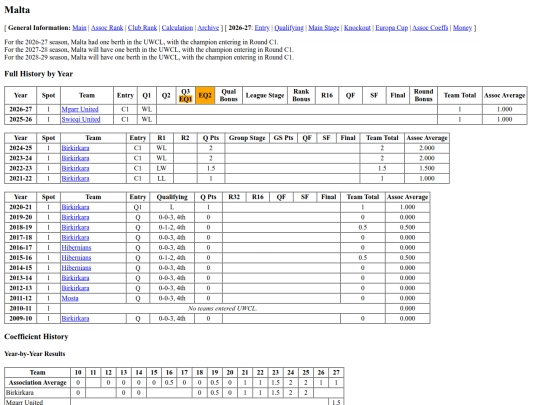Select the 'No teams entered UWCL.' cell
The height and width of the screenshot is (405, 540).
222,308
